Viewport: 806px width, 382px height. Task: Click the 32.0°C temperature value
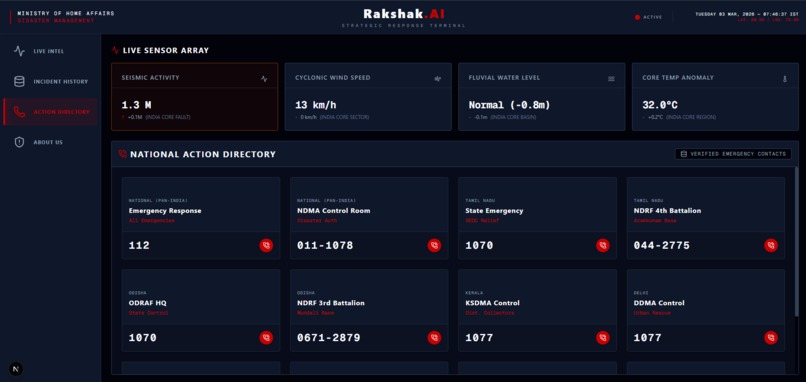coord(660,105)
